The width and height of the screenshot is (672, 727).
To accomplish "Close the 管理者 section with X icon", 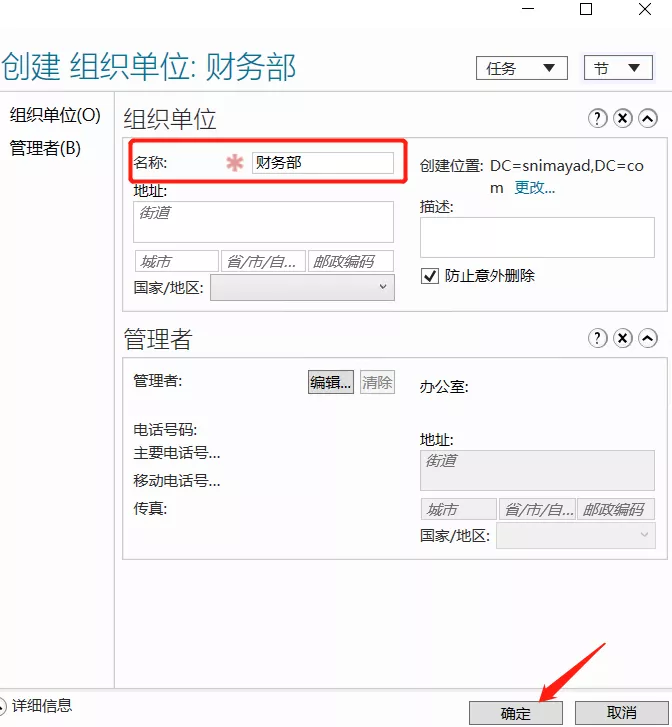I will click(x=623, y=339).
